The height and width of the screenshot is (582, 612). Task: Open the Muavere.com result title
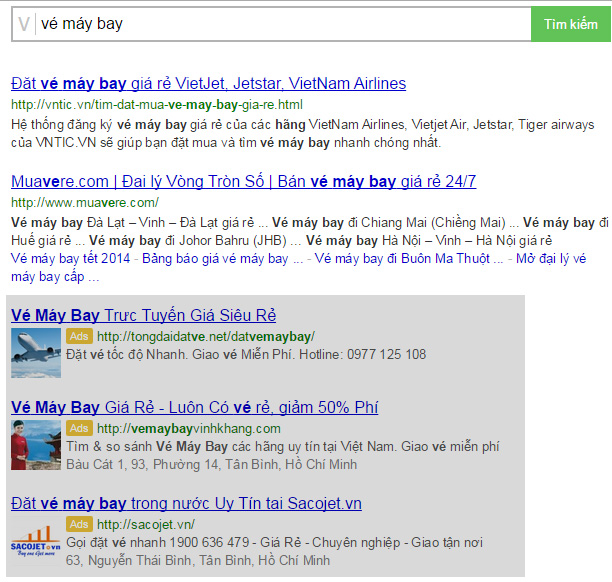243,182
